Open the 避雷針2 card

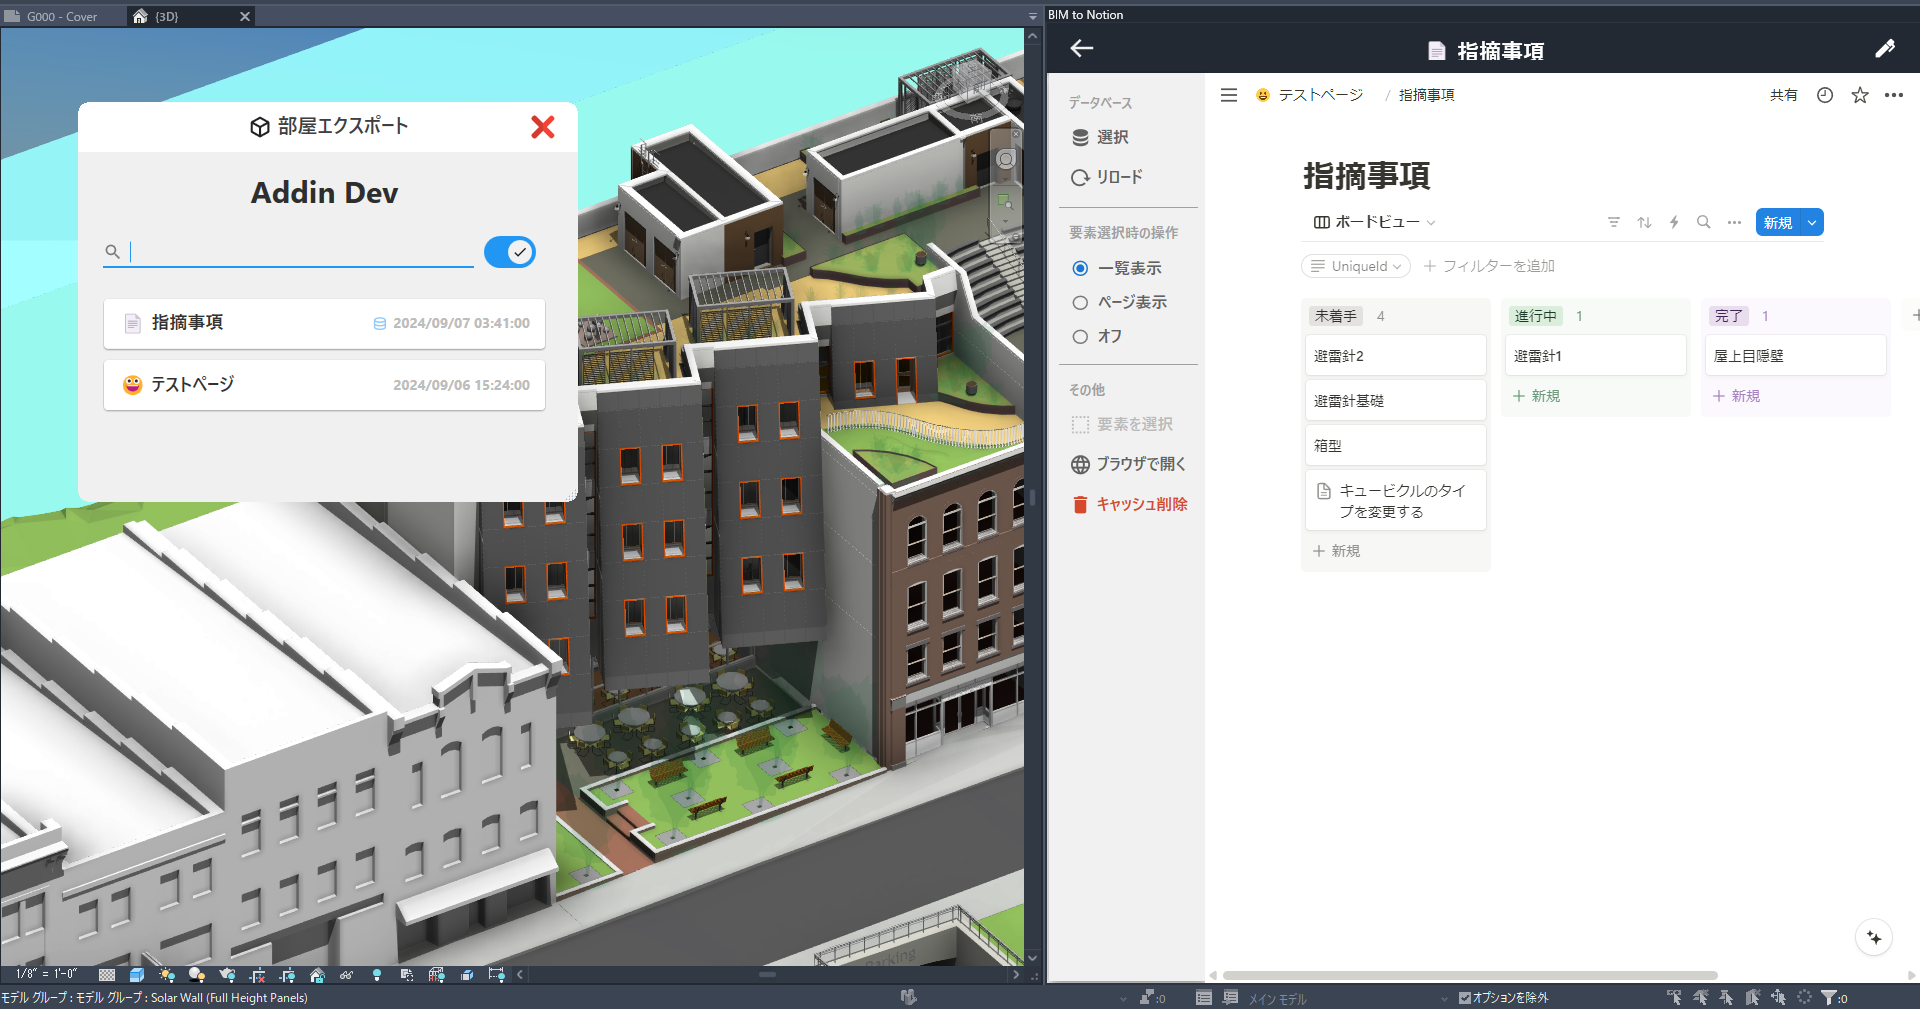tap(1396, 356)
